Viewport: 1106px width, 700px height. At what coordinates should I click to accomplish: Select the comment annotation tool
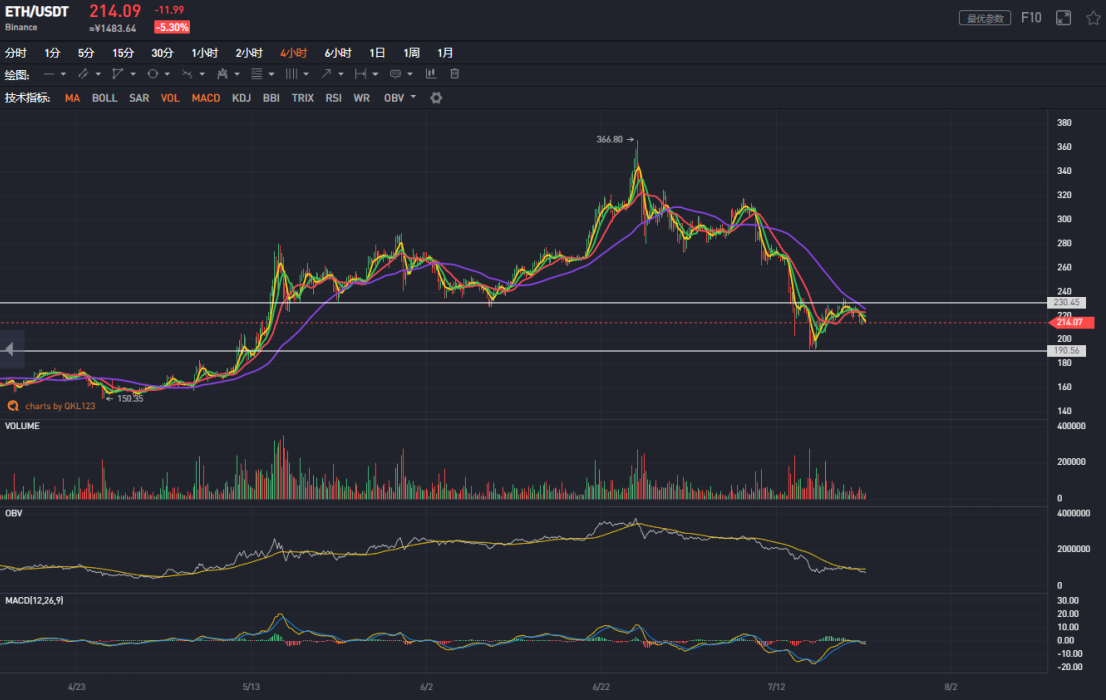[x=396, y=74]
